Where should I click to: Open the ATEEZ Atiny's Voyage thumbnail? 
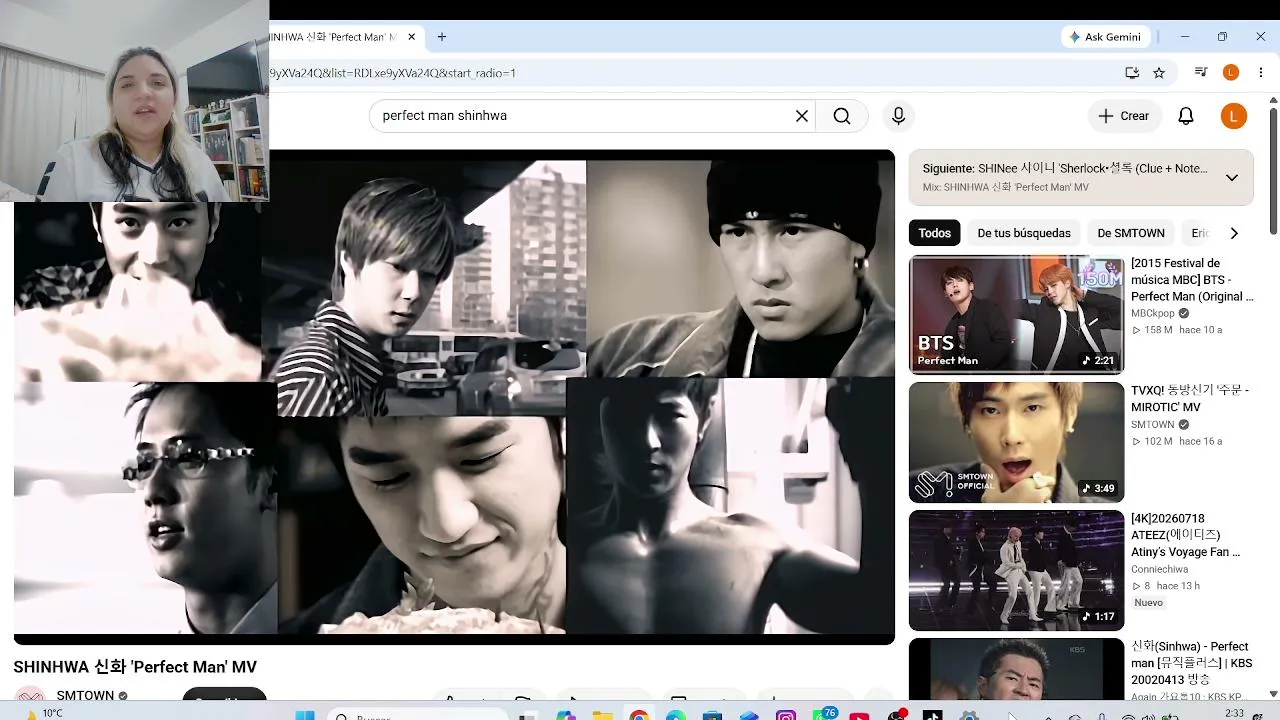[x=1016, y=570]
